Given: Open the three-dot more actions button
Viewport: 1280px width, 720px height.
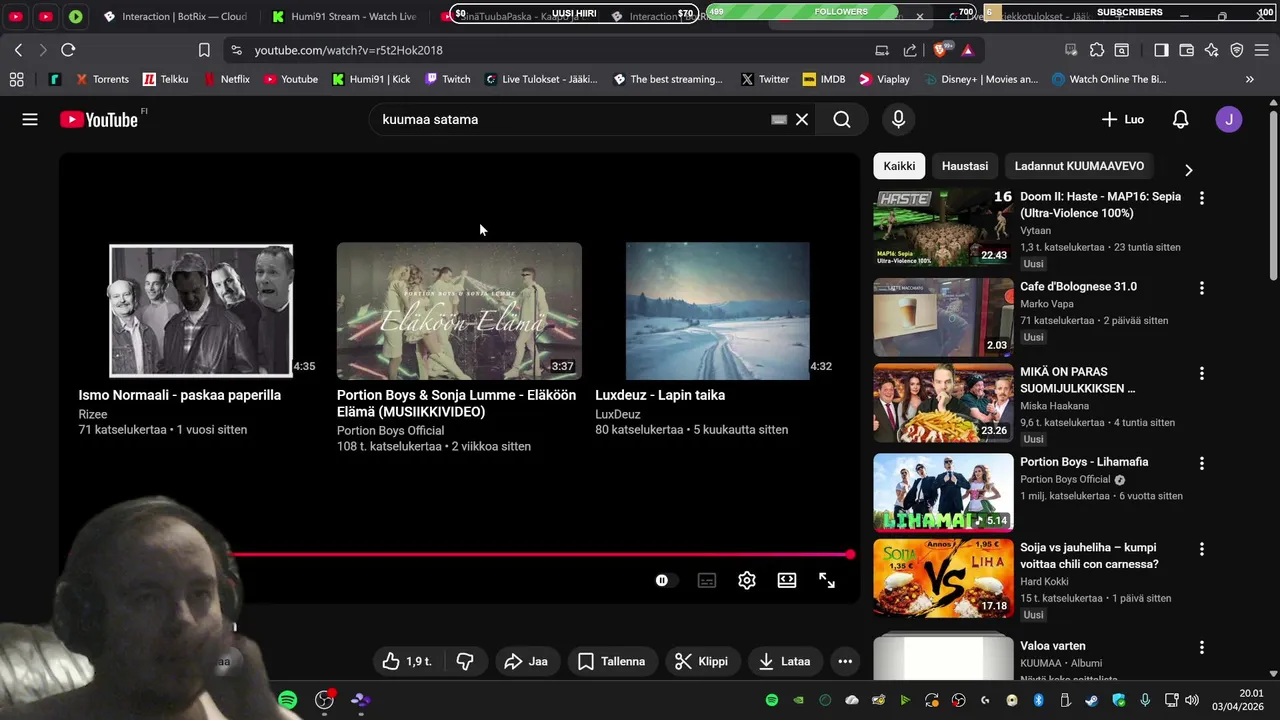Looking at the screenshot, I should pyautogui.click(x=845, y=661).
